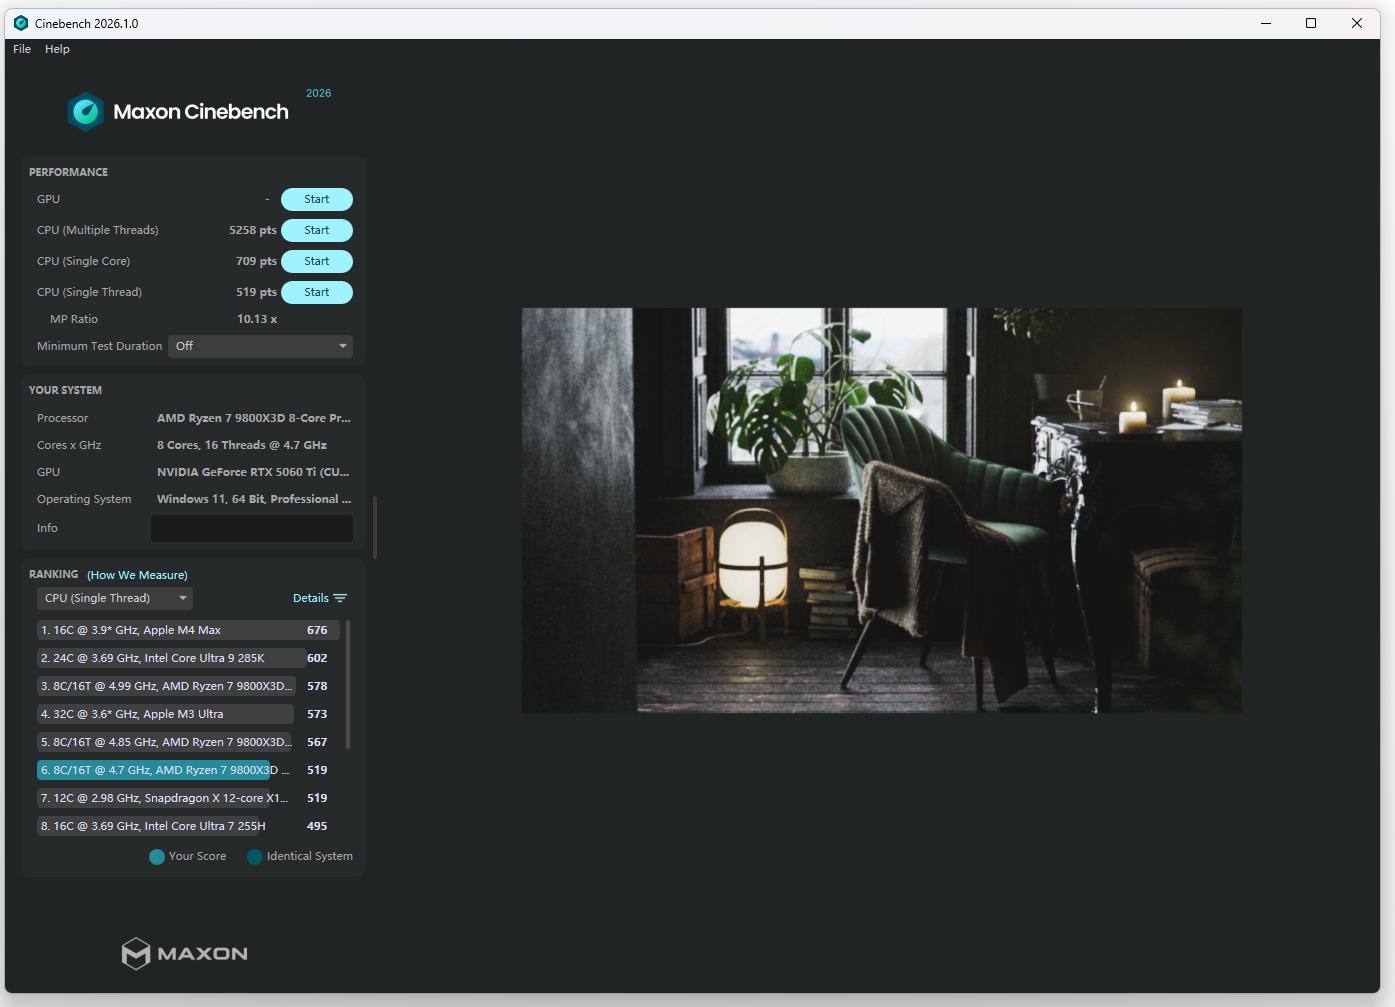Select highlighted ranking row 6 at 4.7 GHz

188,770
